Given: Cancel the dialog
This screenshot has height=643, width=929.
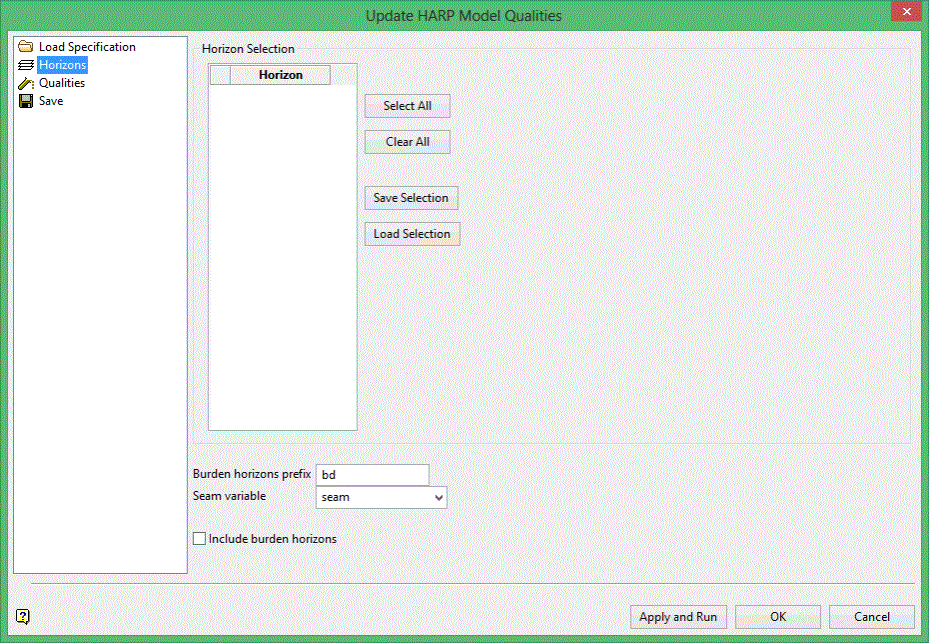Looking at the screenshot, I should coord(872,617).
